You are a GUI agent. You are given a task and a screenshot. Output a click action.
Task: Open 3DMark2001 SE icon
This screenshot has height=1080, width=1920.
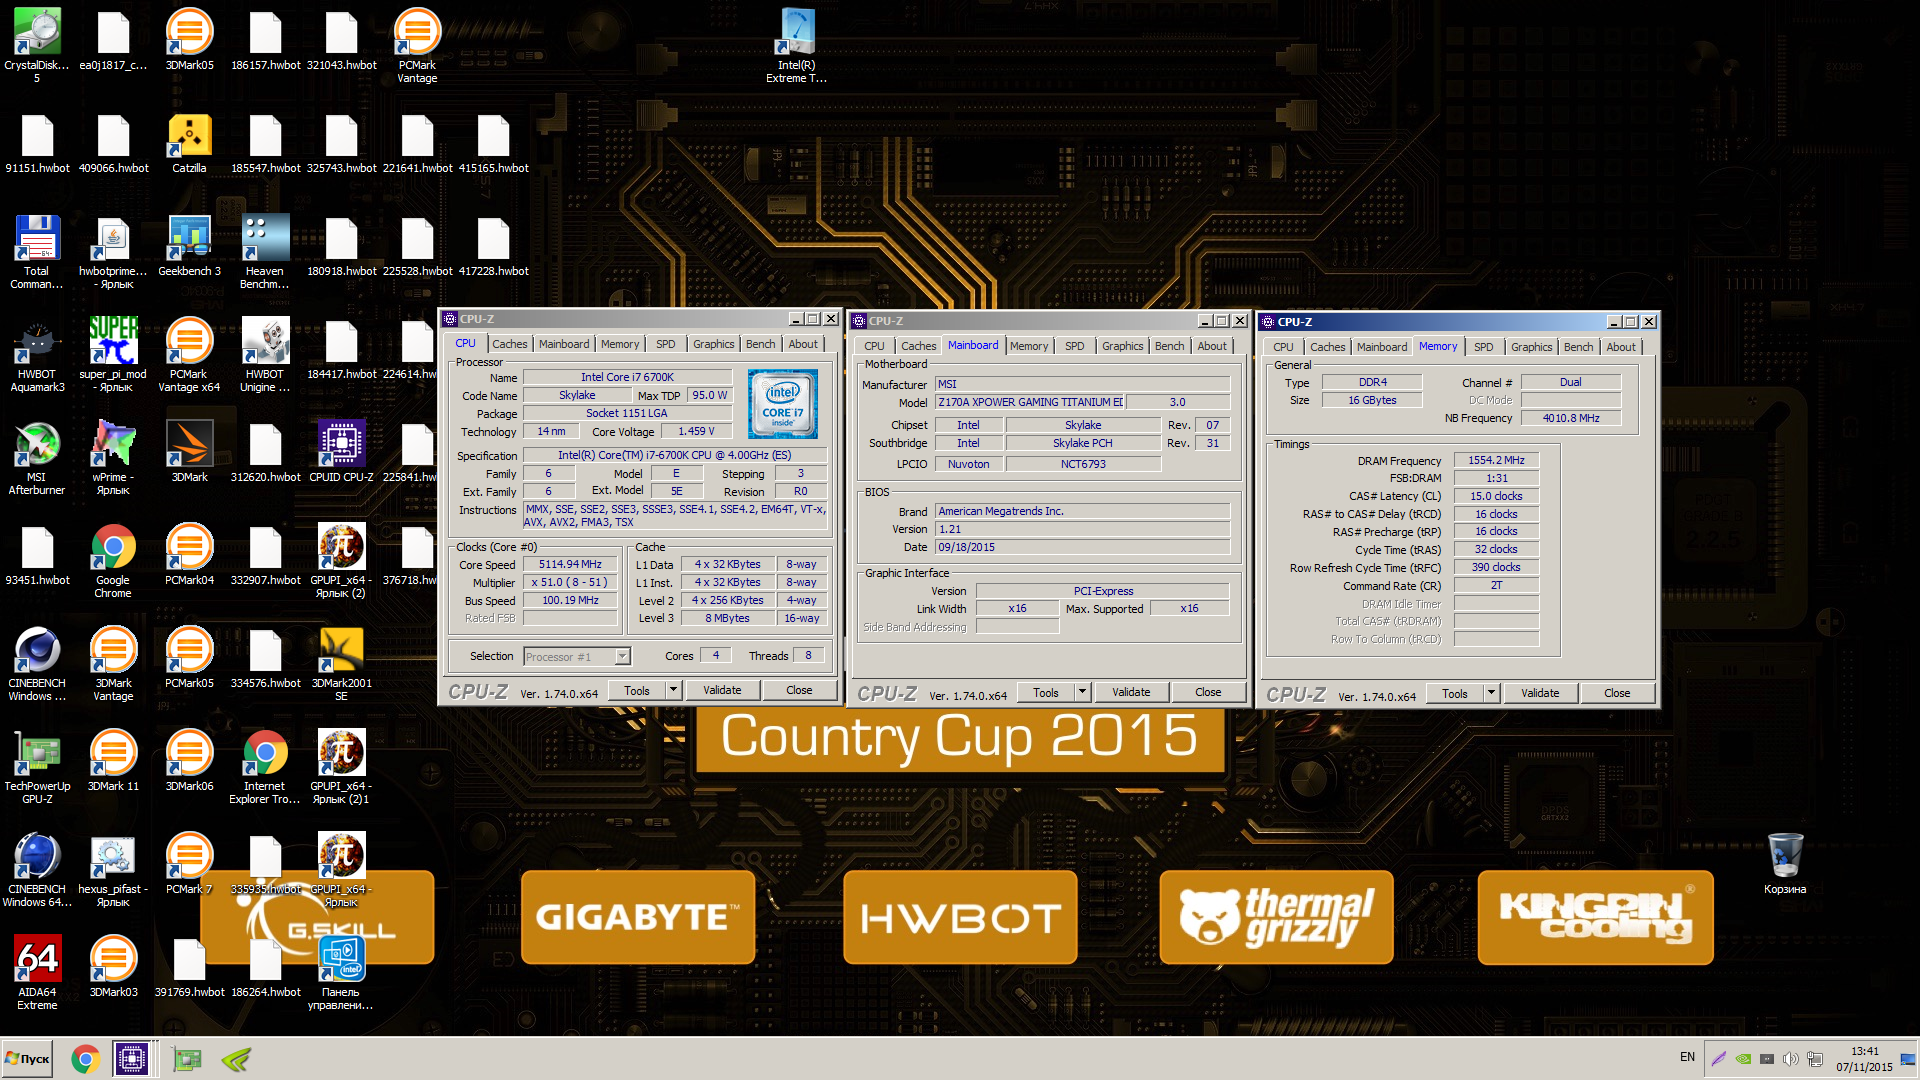coord(341,664)
